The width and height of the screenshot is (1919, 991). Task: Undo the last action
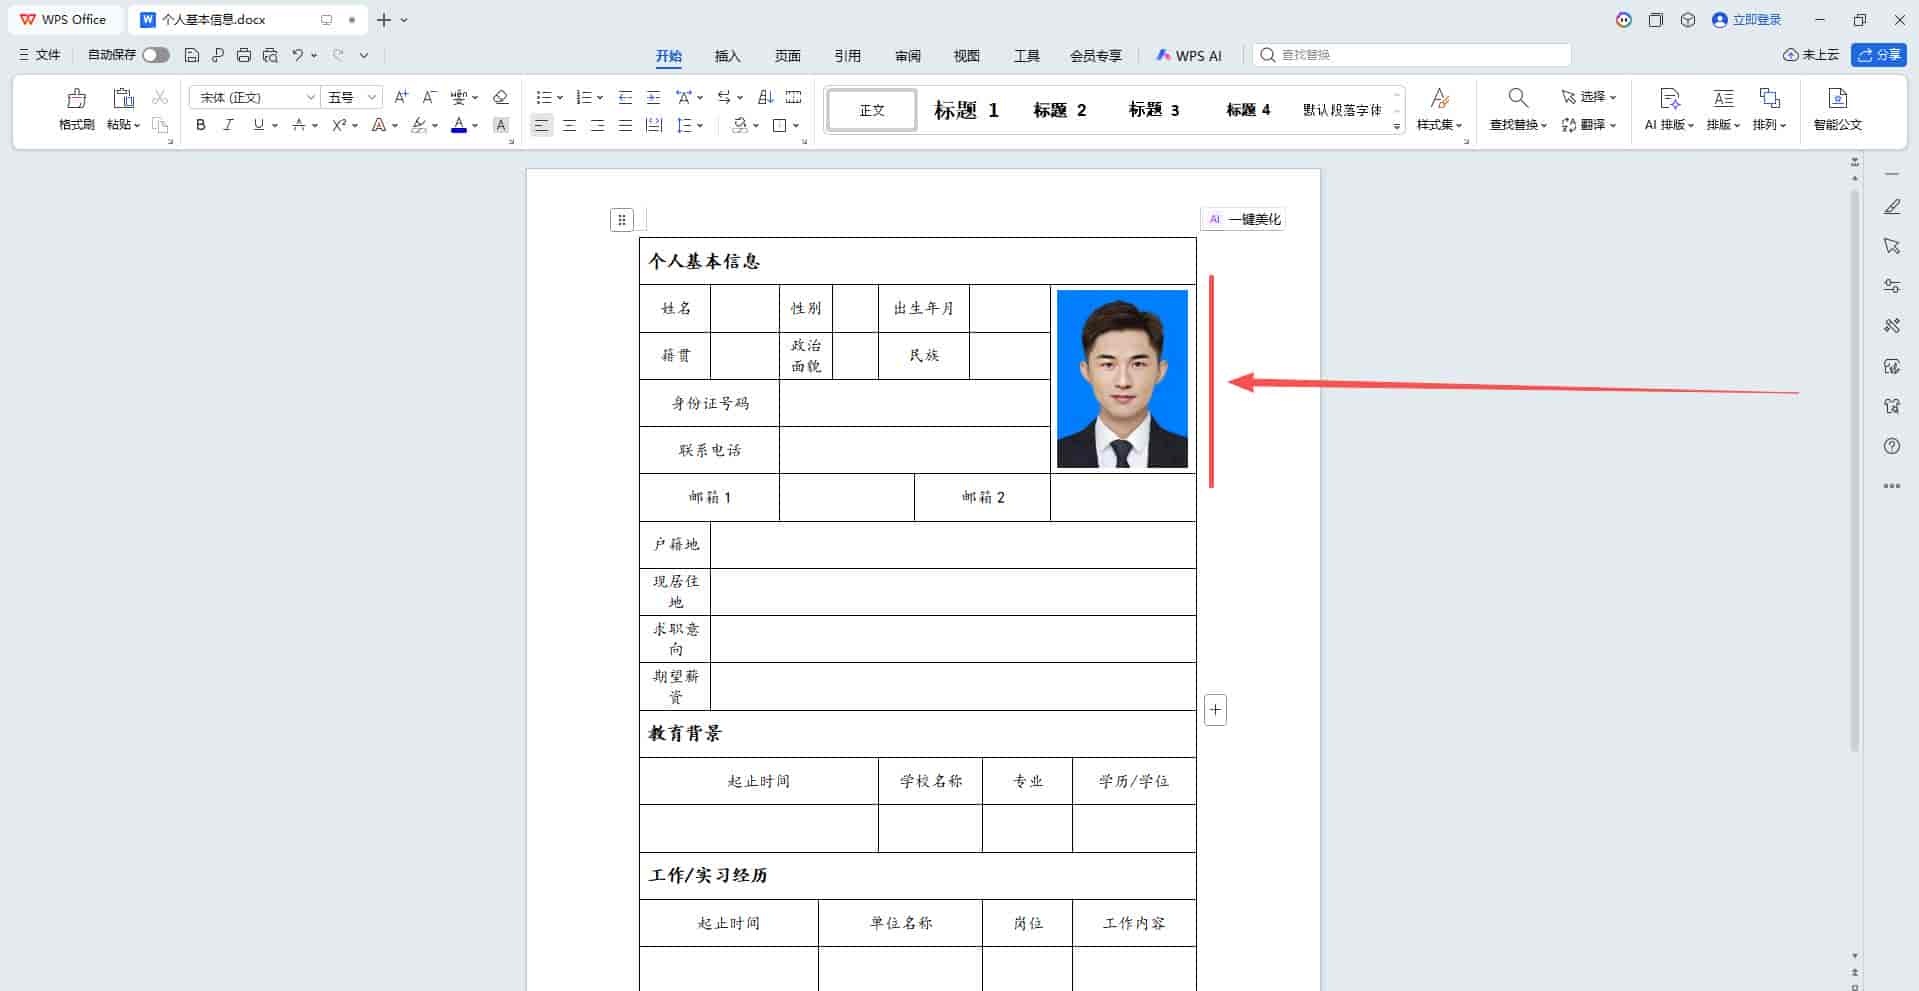pos(297,55)
